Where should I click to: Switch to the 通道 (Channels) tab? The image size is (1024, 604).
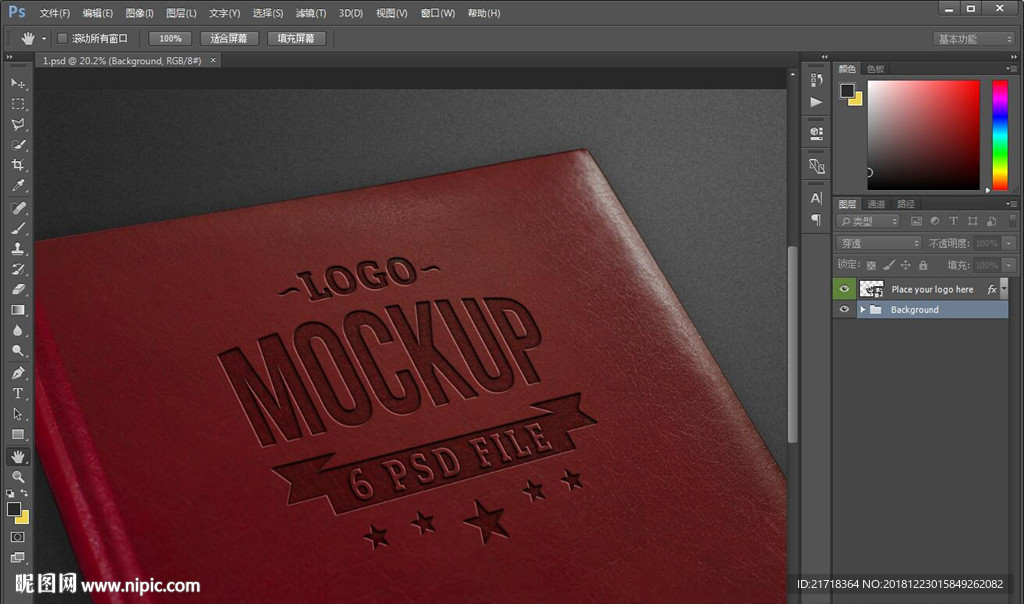[876, 204]
